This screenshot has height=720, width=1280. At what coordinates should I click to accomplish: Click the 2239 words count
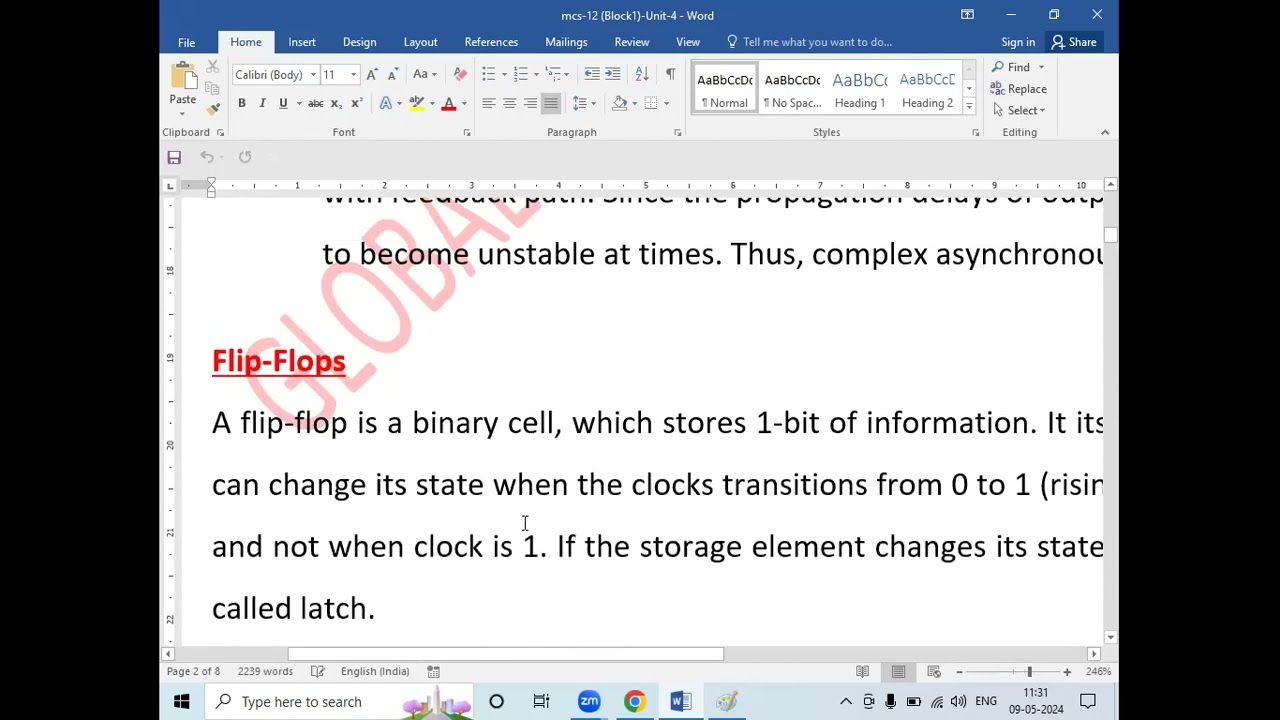[x=265, y=671]
